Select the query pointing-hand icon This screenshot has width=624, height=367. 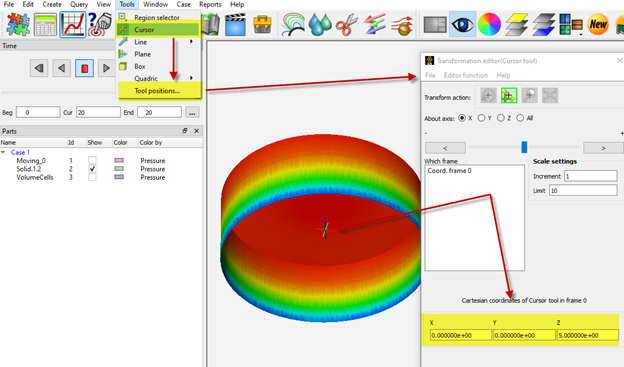[100, 24]
